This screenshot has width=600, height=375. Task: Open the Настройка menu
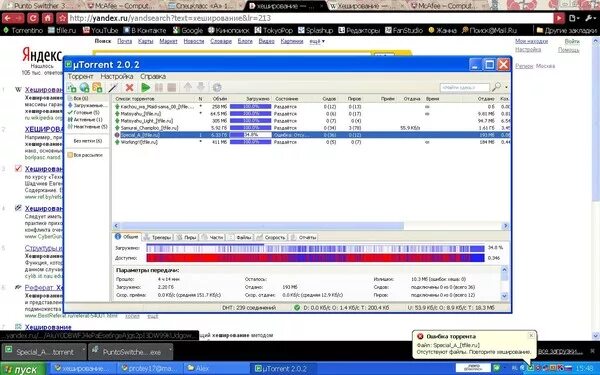pos(117,77)
